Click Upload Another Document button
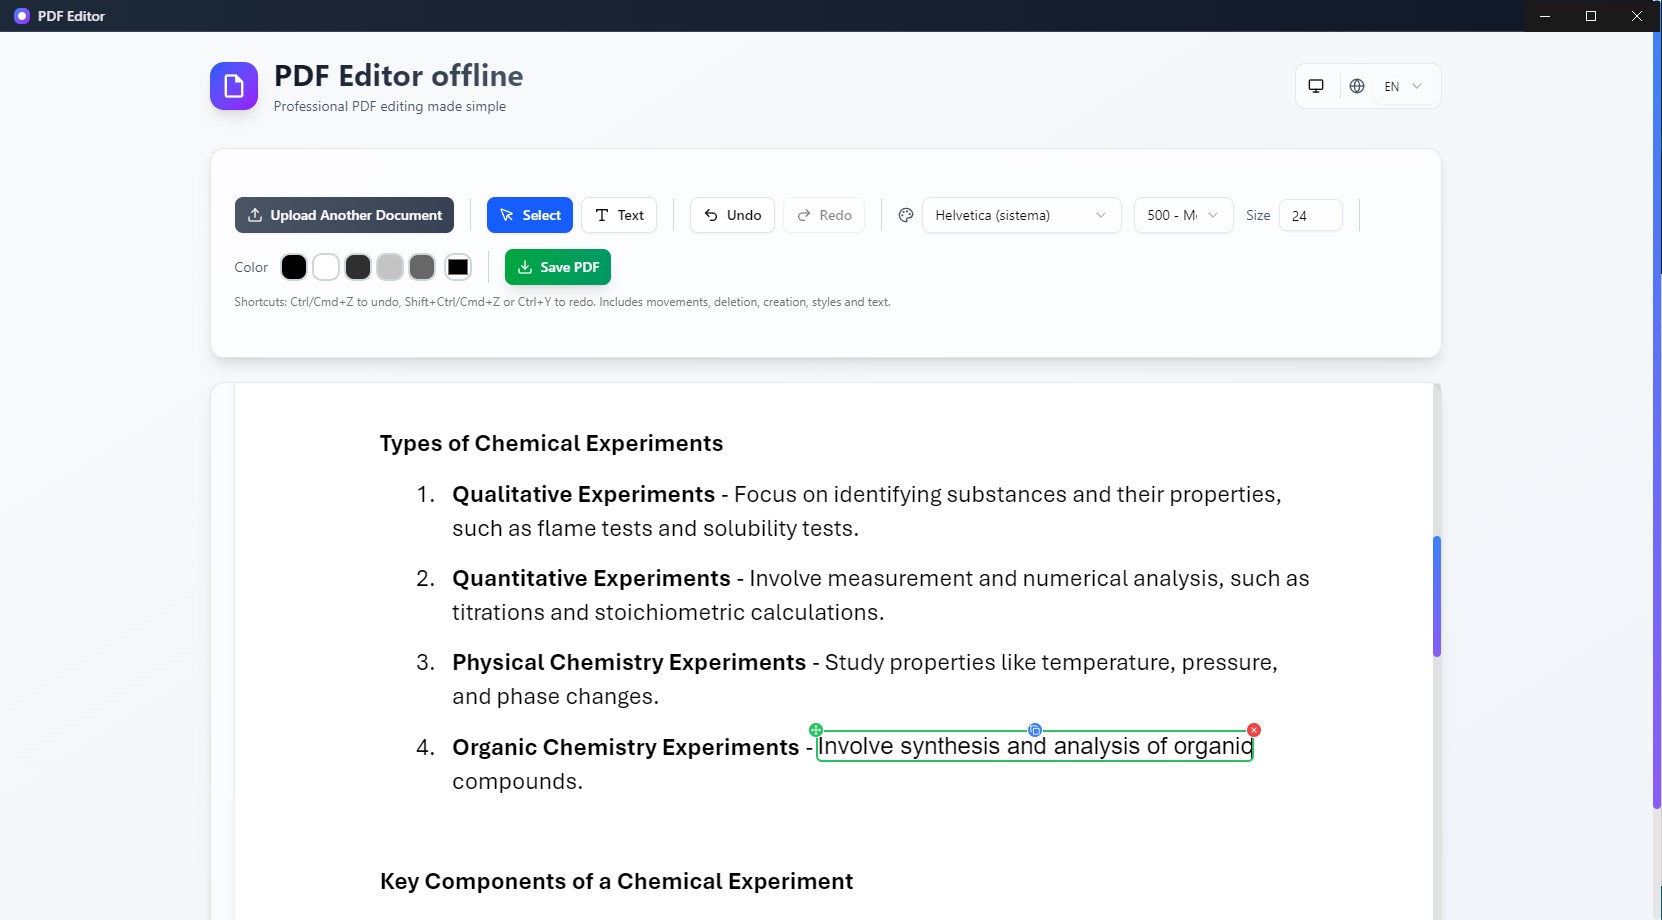 [x=344, y=215]
